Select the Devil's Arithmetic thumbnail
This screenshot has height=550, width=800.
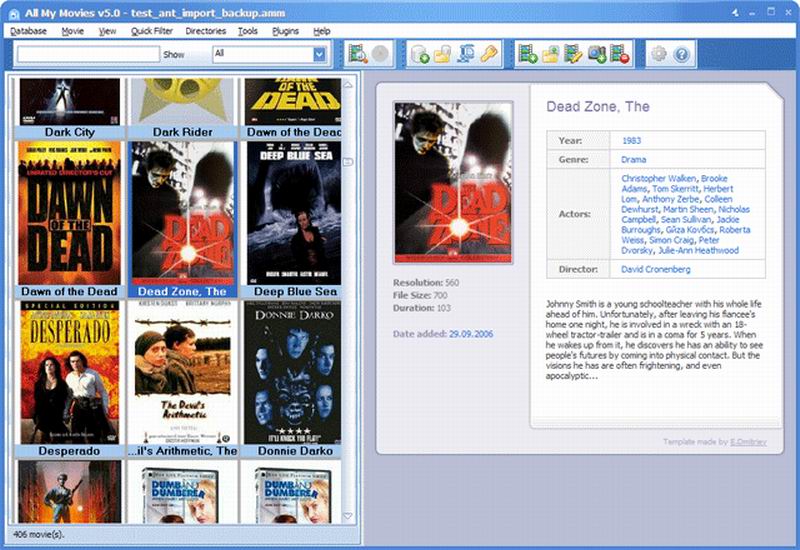coord(182,379)
